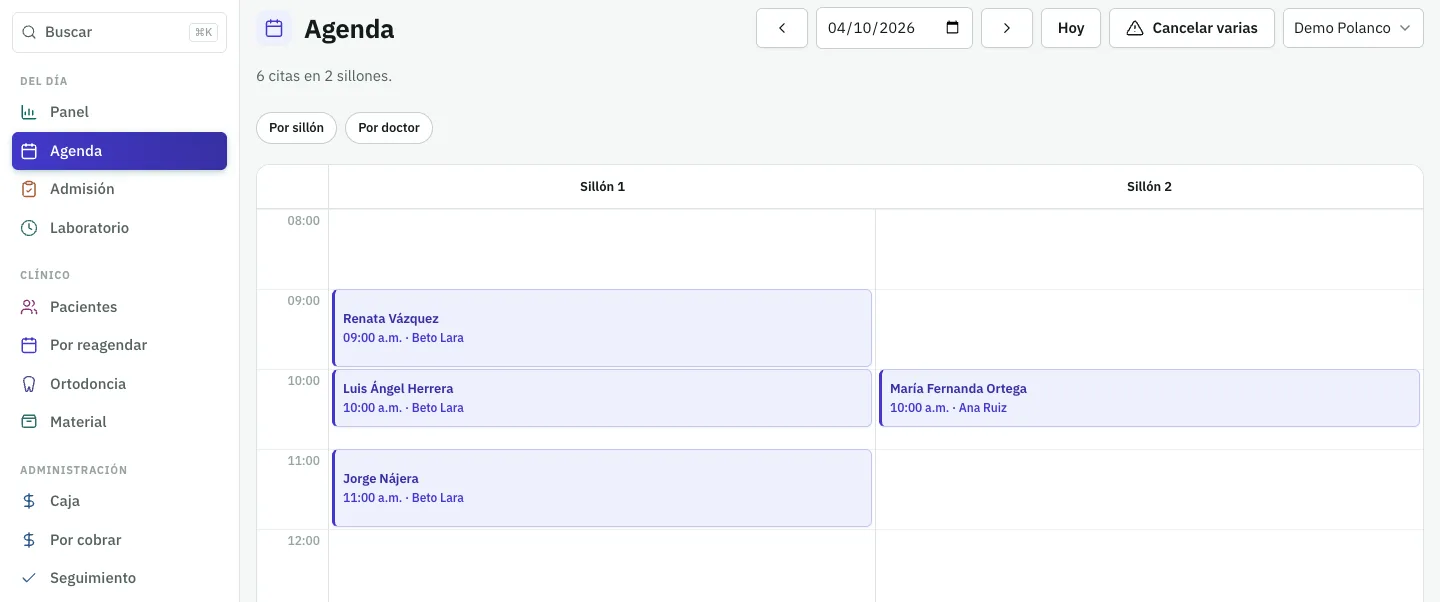Click the Cancelar varias button
The image size is (1440, 602).
(x=1192, y=28)
